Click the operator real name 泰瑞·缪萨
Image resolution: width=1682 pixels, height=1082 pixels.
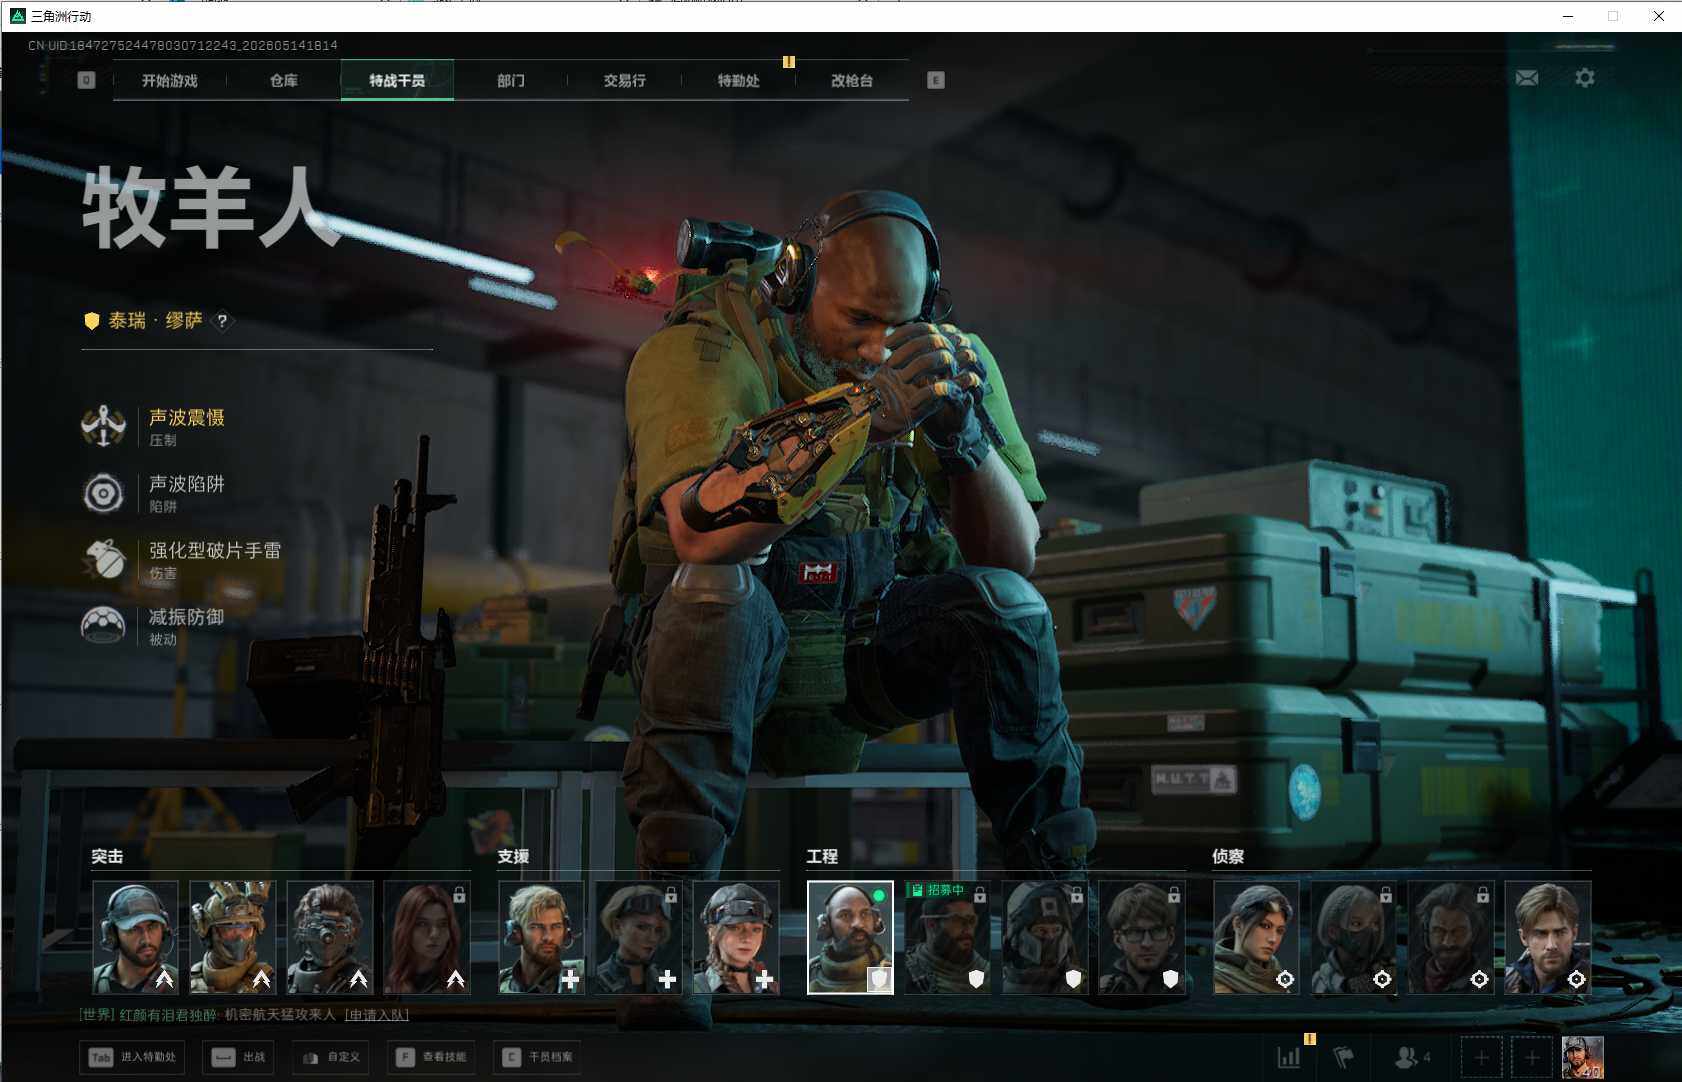point(156,321)
